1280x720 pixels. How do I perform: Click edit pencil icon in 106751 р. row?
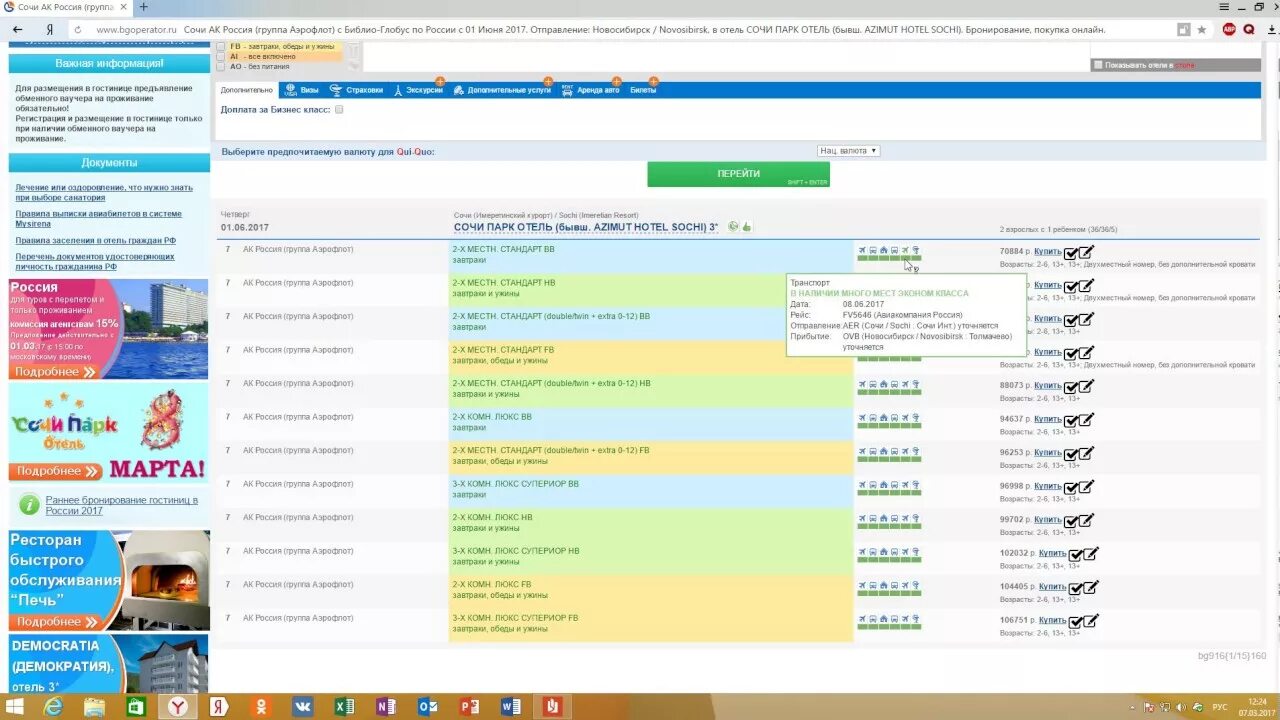tap(1091, 621)
